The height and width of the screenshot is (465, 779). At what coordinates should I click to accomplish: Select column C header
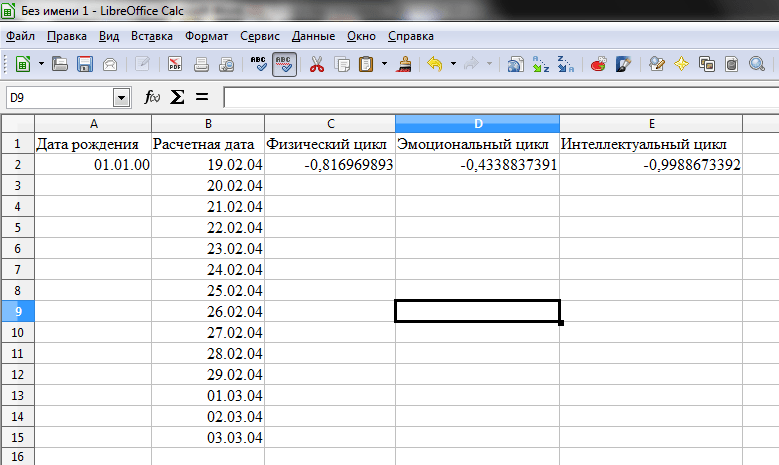coord(330,124)
